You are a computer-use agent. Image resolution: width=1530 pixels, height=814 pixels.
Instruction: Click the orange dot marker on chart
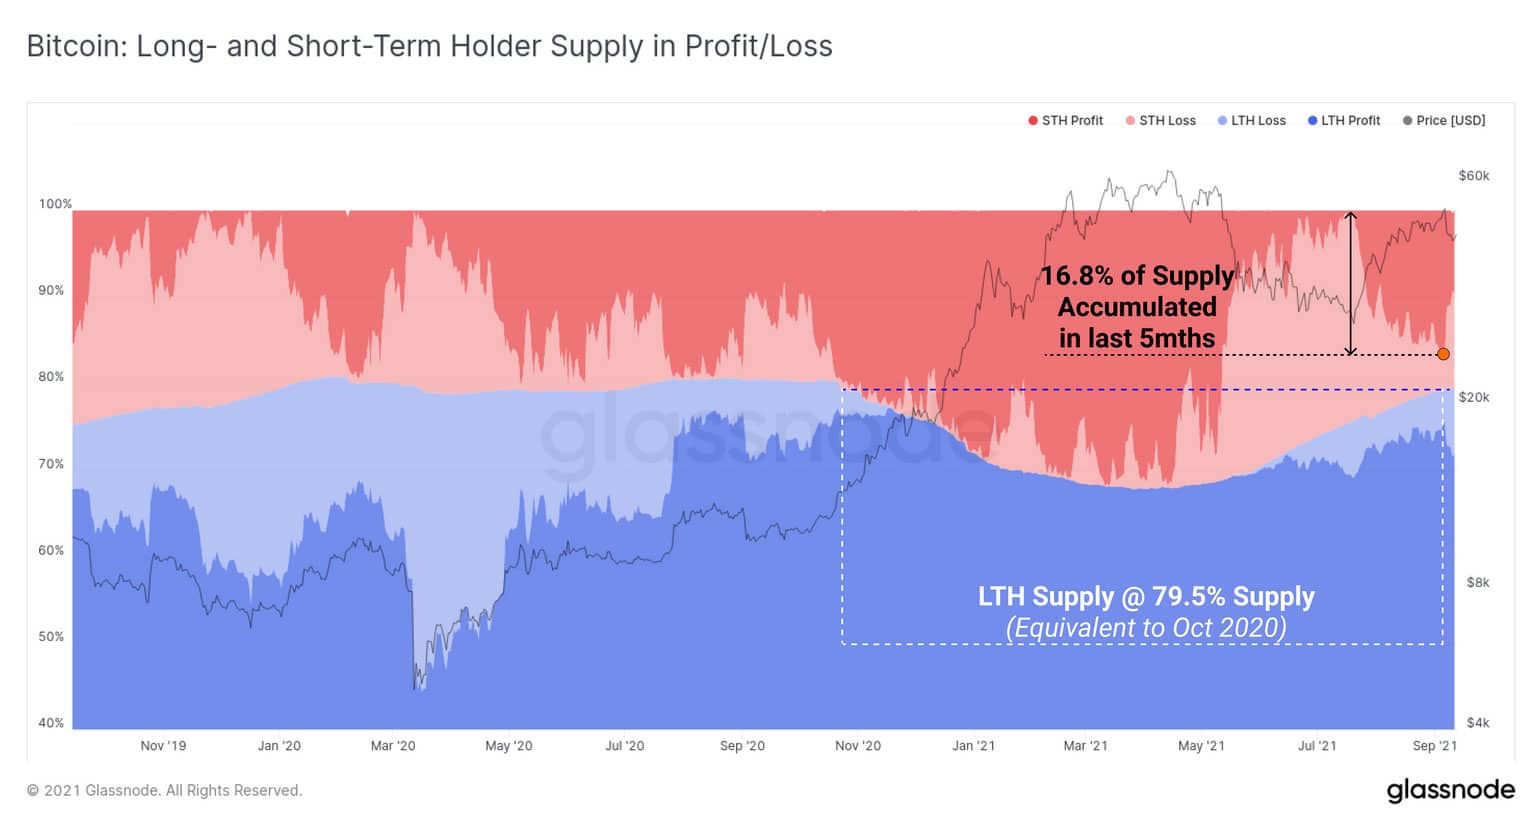click(1443, 354)
